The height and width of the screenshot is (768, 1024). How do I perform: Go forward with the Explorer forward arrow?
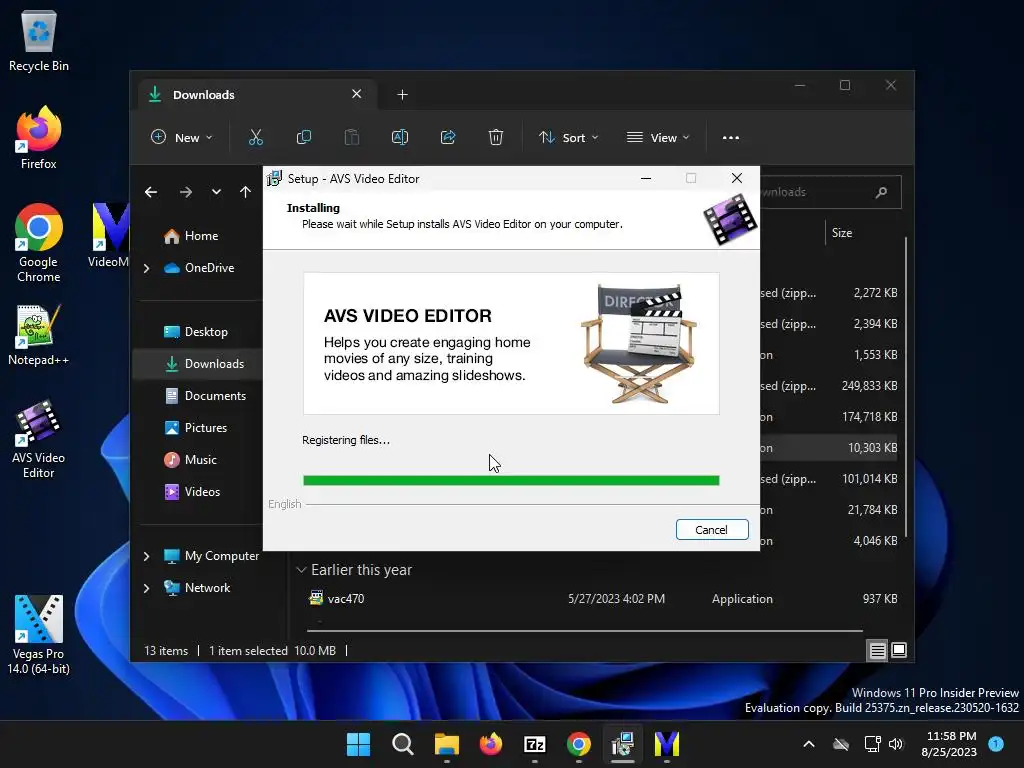pyautogui.click(x=185, y=192)
